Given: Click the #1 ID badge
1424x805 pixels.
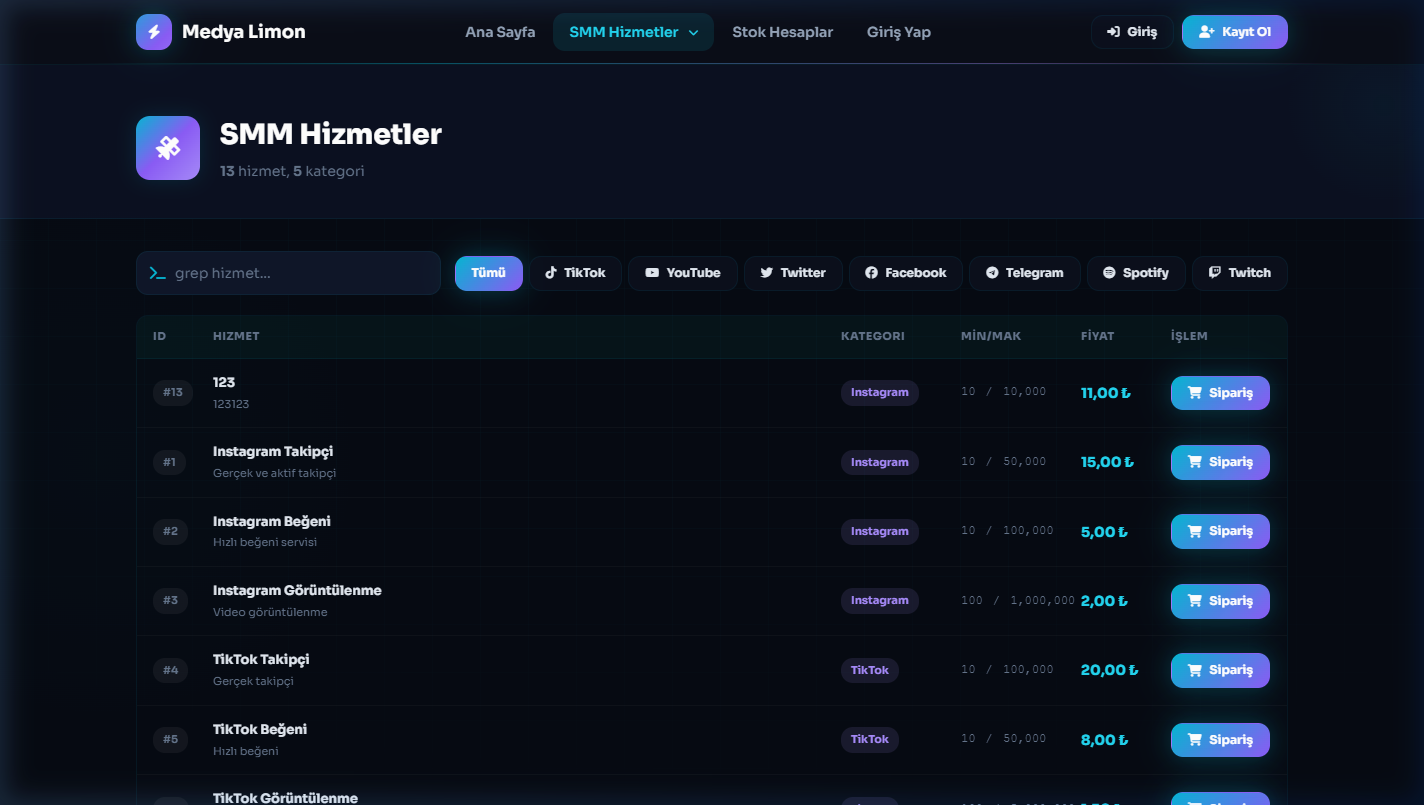Looking at the screenshot, I should (x=169, y=462).
